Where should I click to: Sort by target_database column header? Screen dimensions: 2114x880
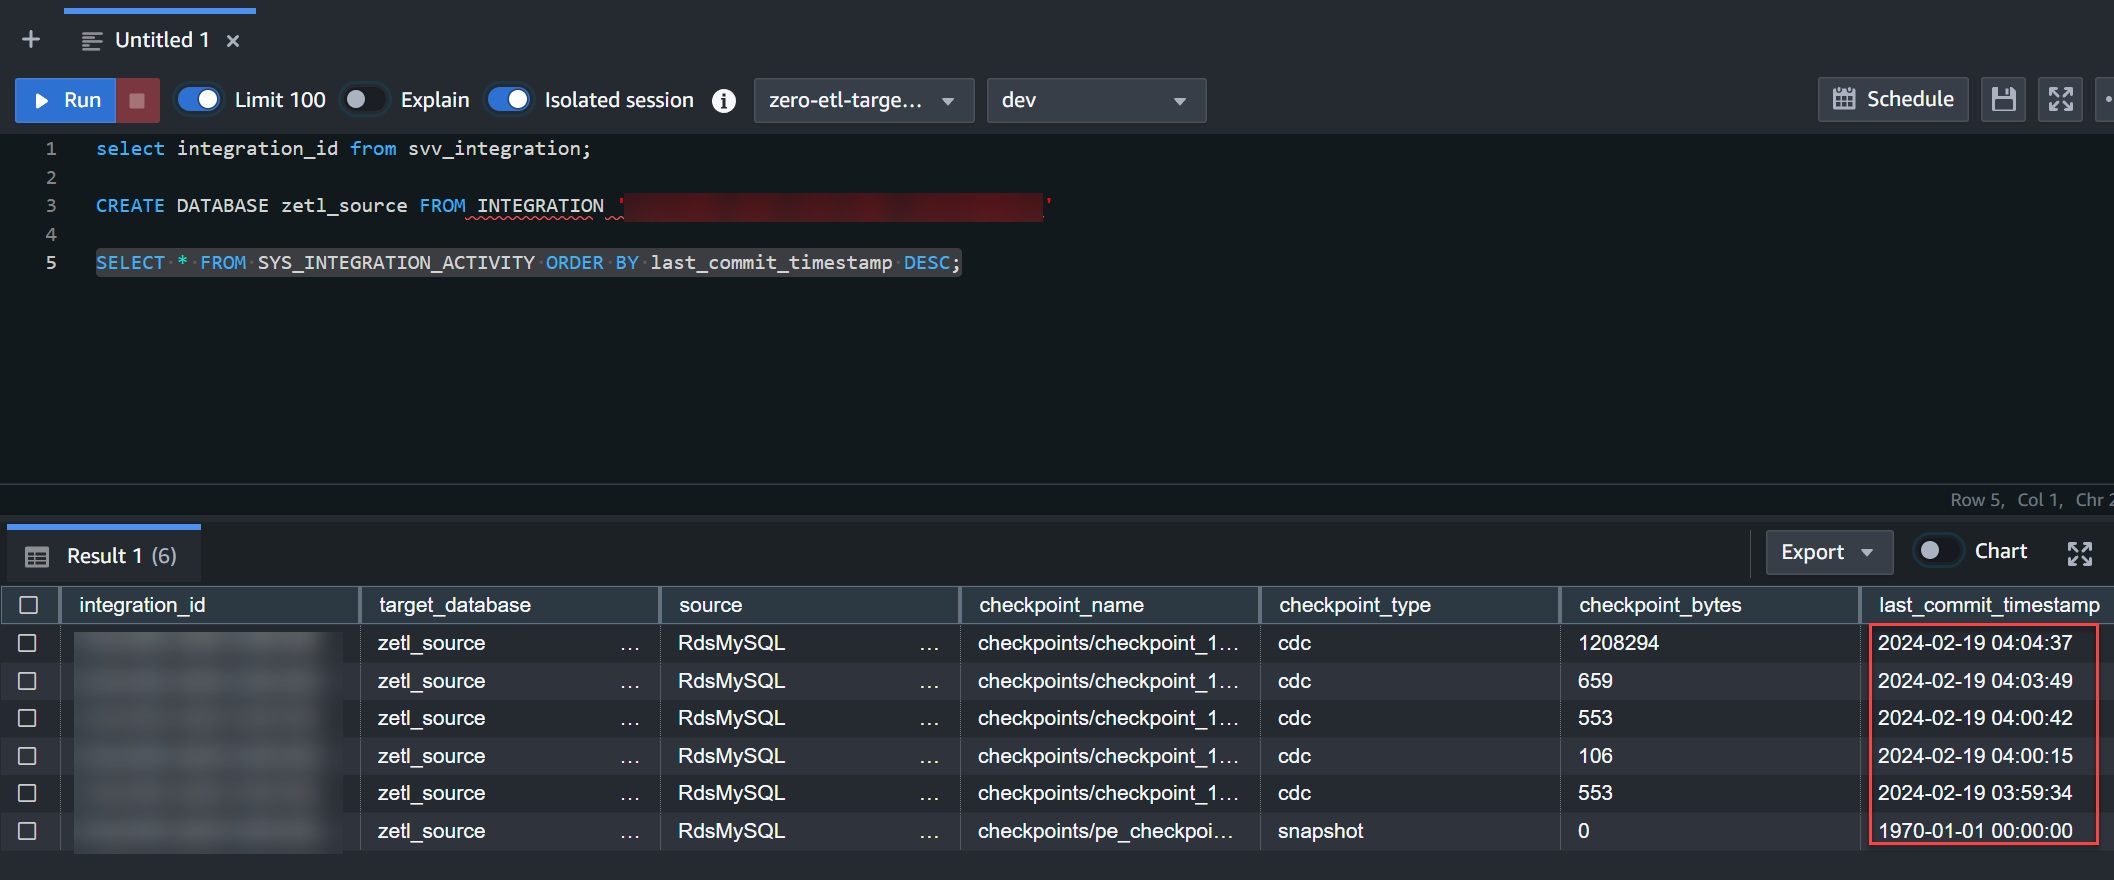point(510,605)
